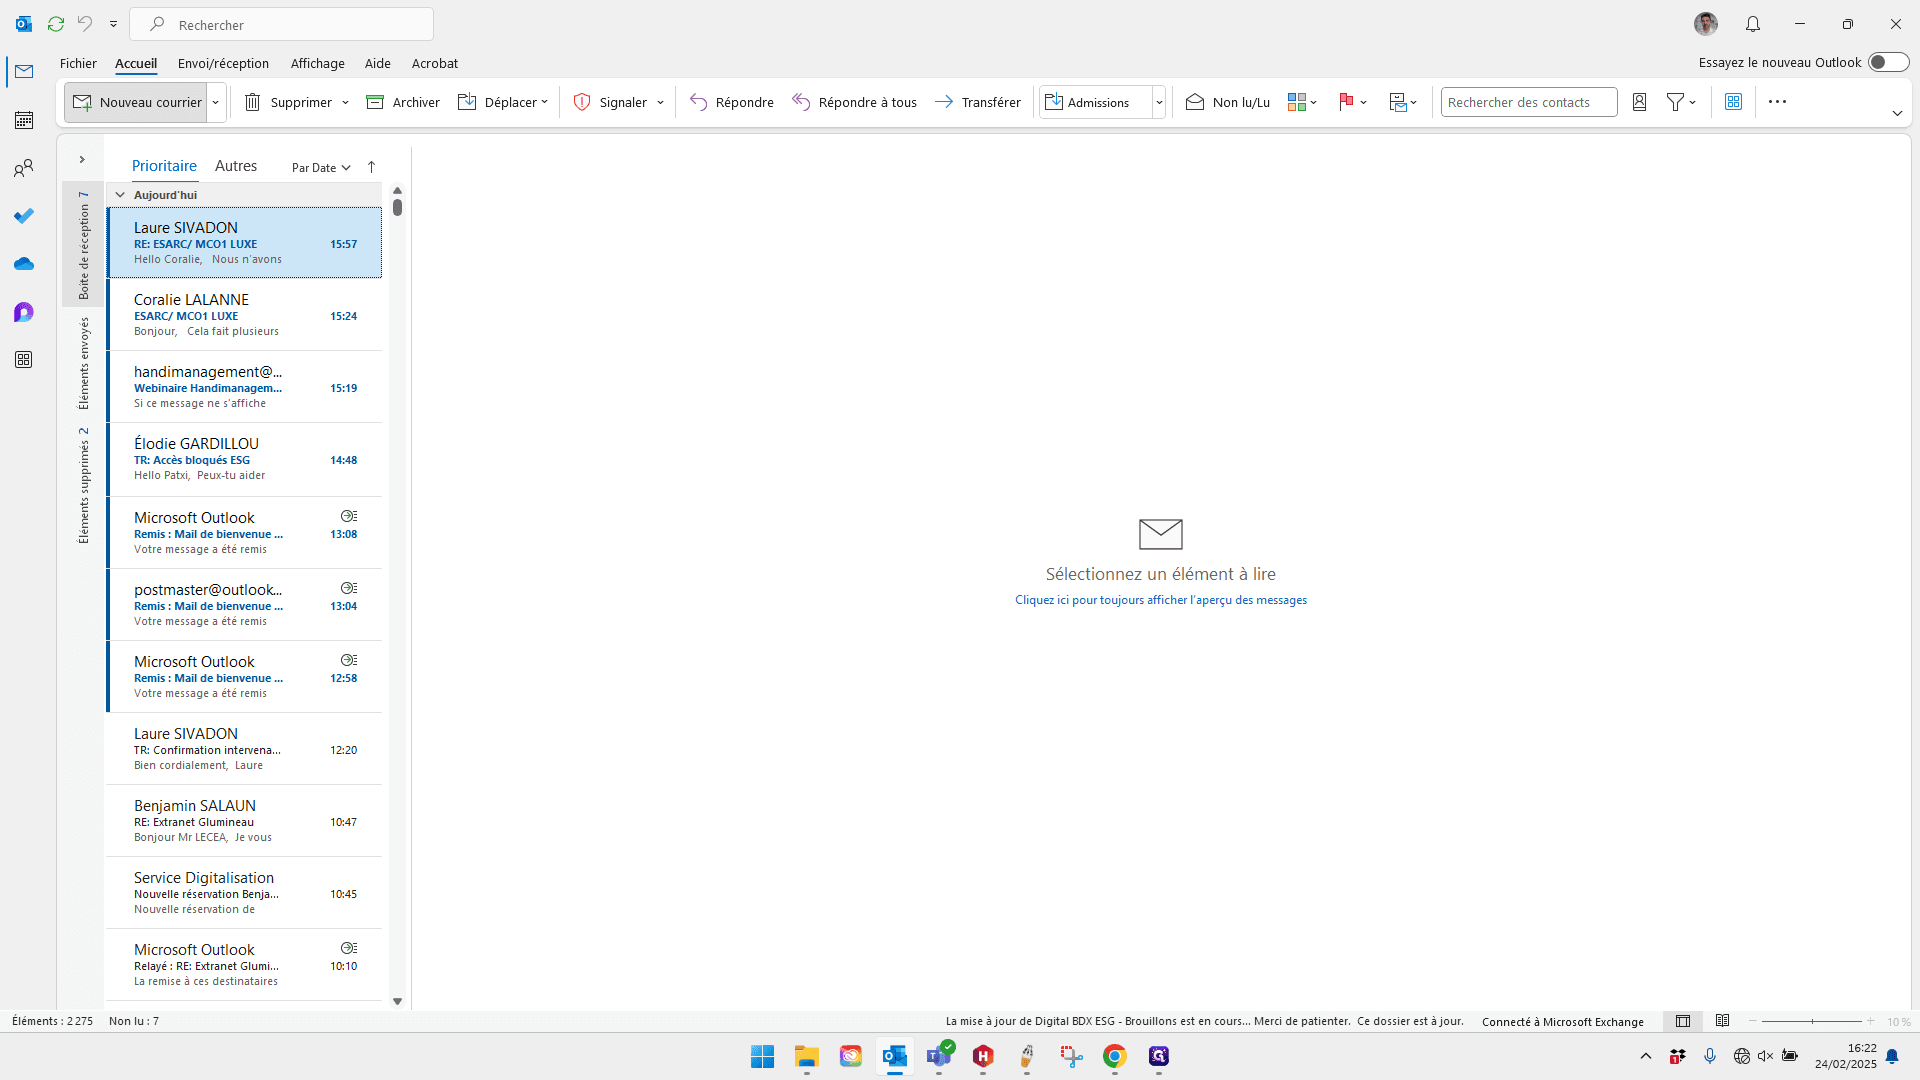Expand the Nouveau courrier dropdown arrow
Viewport: 1920px width, 1080px height.
(x=216, y=102)
